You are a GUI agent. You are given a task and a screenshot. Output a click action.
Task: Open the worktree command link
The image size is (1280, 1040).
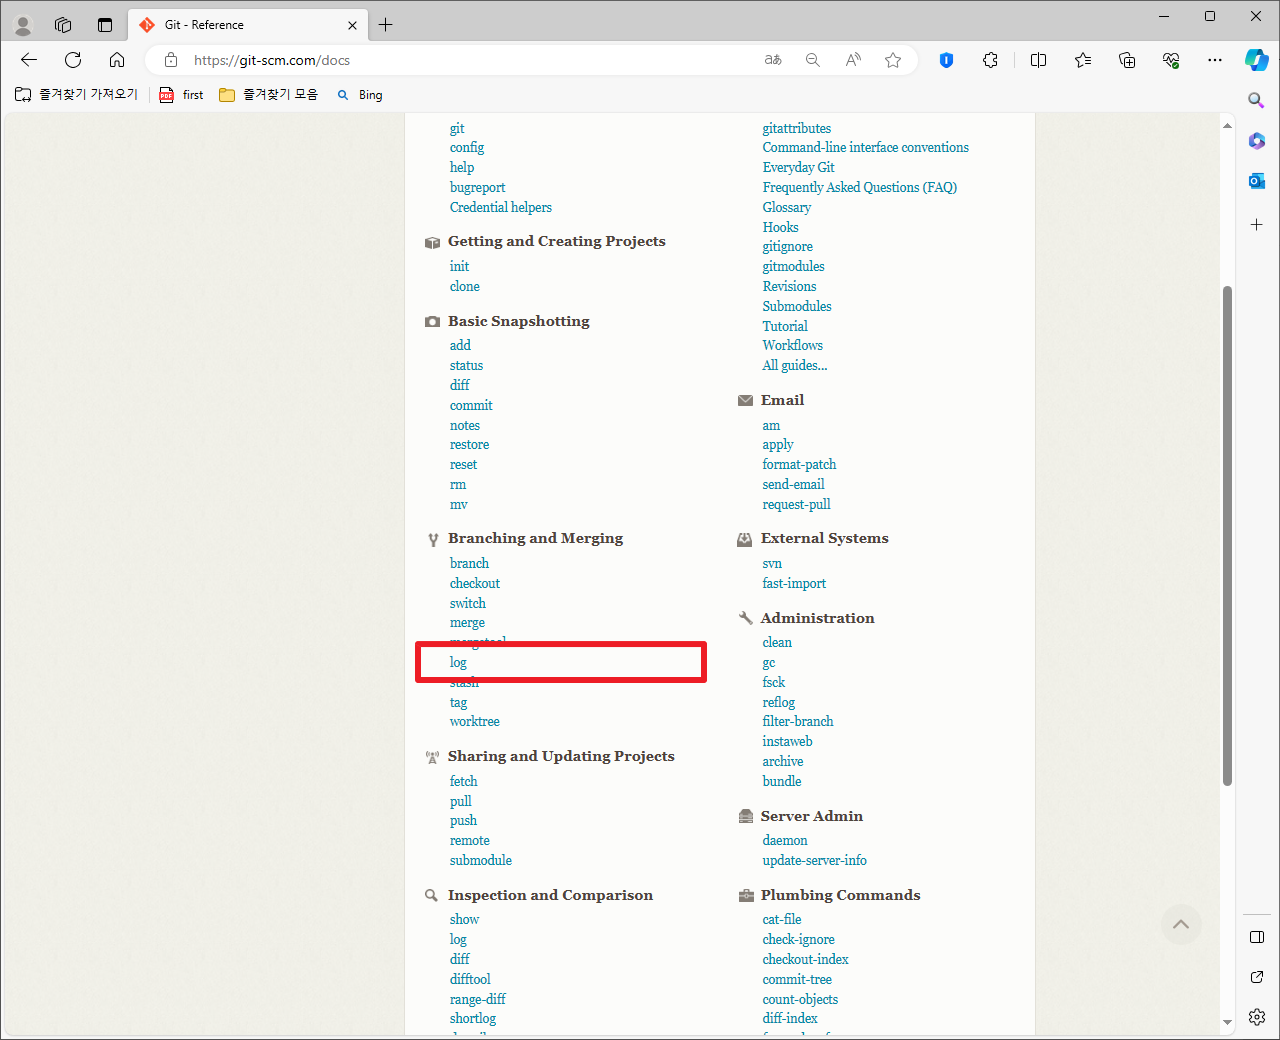coord(474,721)
